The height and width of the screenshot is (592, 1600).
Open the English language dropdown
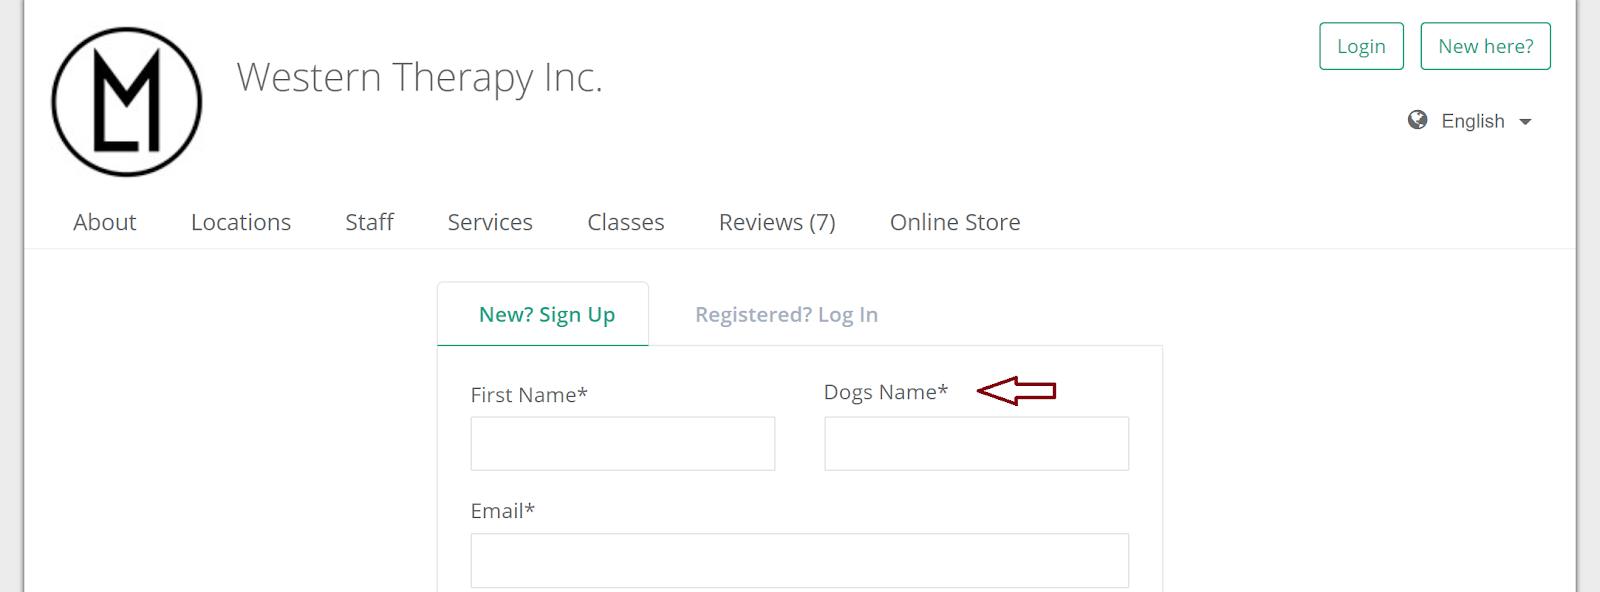click(1472, 120)
